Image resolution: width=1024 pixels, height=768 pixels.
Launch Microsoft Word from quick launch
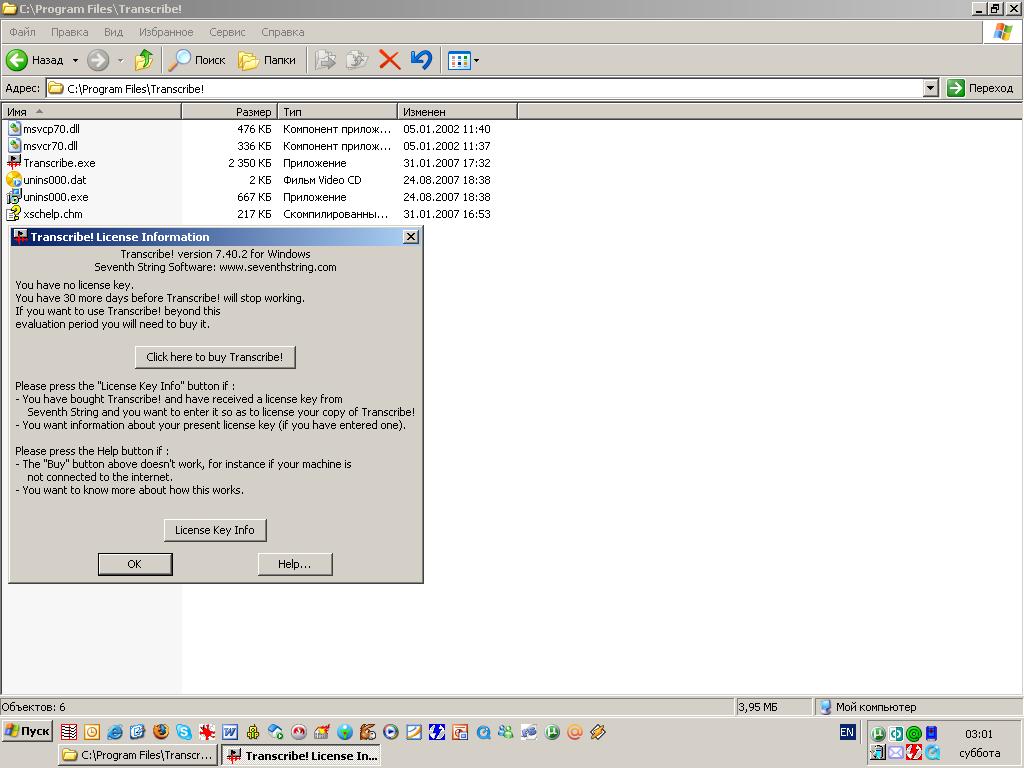point(230,732)
